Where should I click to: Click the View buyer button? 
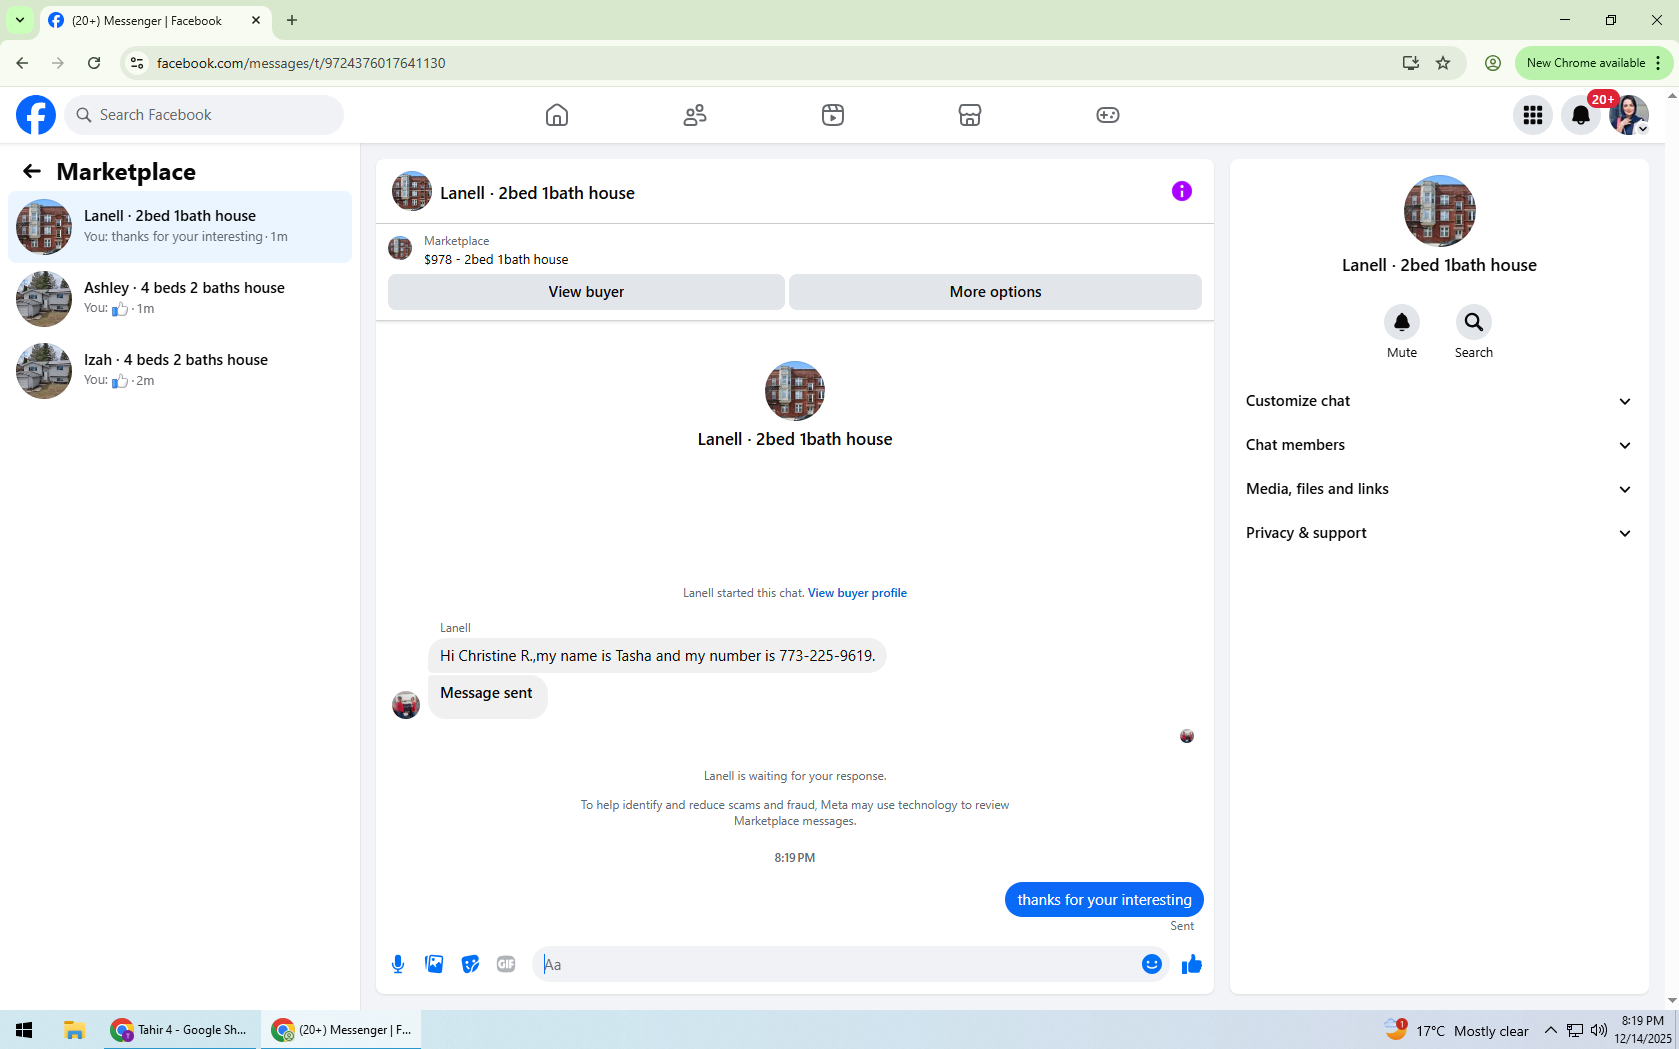[x=586, y=292]
